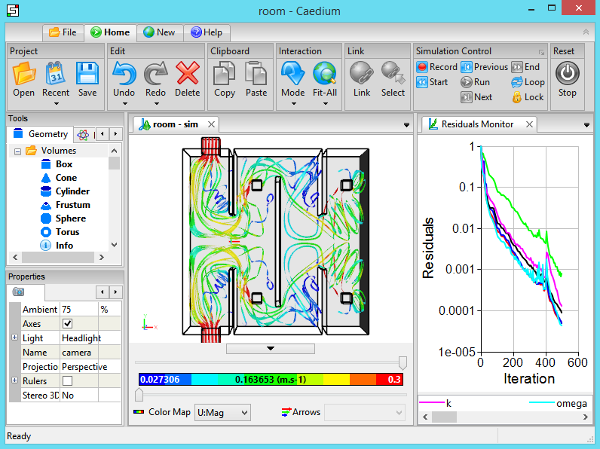Viewport: 600px width, 449px height.
Task: Click the lower color range slider handle
Action: click(x=139, y=395)
